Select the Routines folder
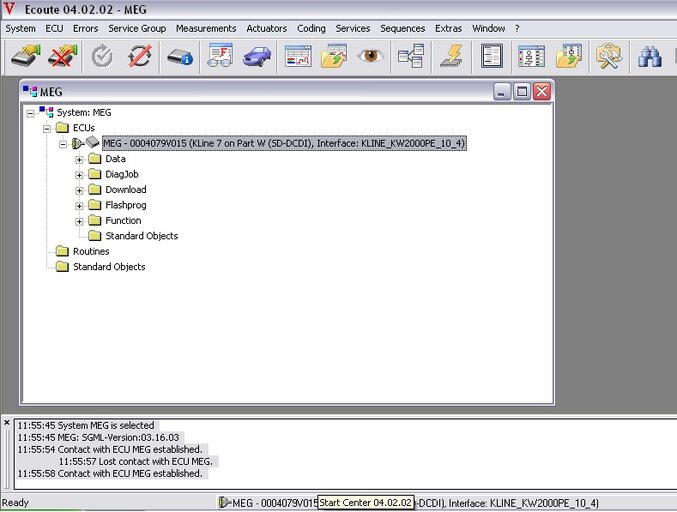This screenshot has height=512, width=677. point(91,251)
